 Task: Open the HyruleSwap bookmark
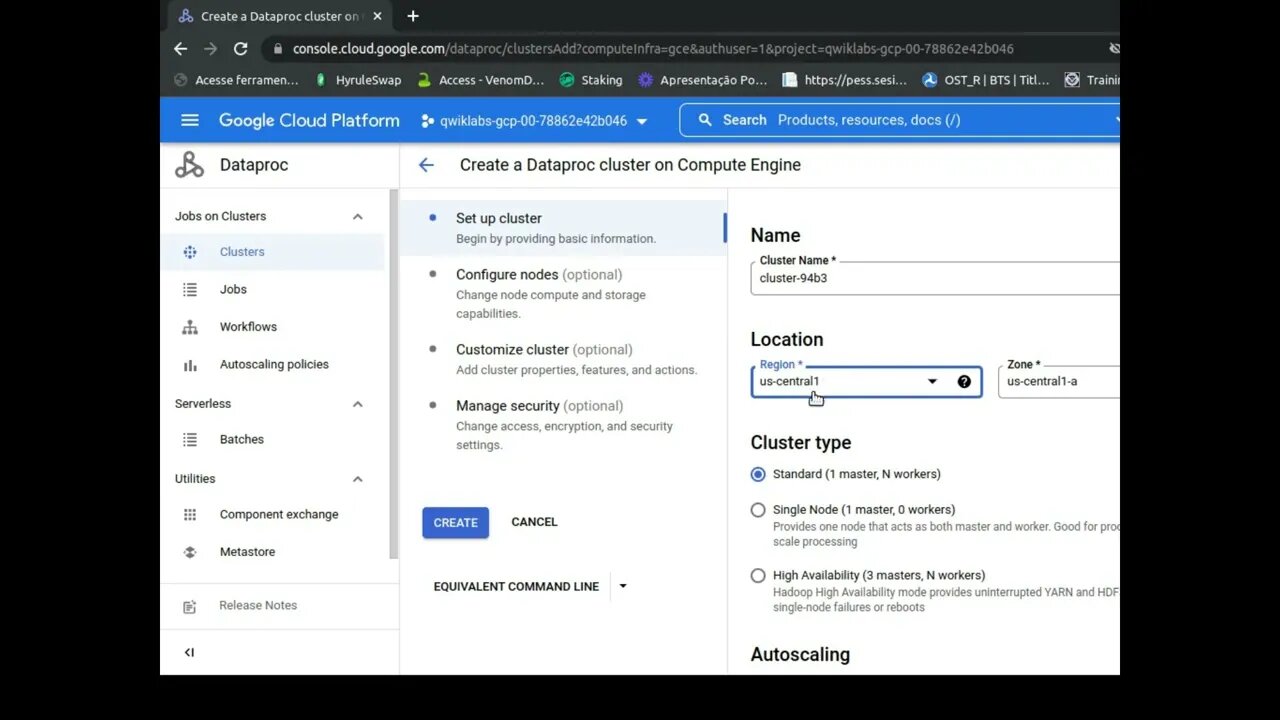click(358, 80)
